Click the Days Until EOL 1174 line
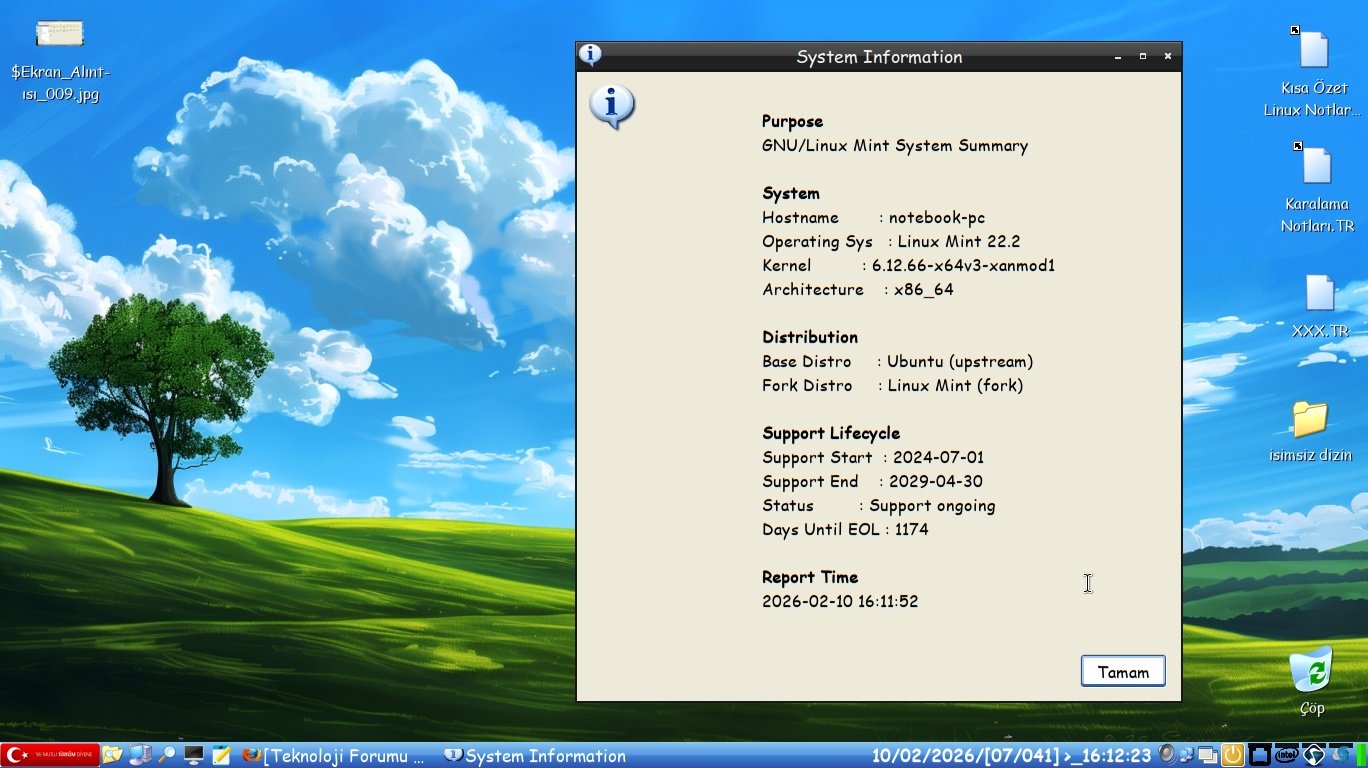This screenshot has height=768, width=1368. point(845,529)
